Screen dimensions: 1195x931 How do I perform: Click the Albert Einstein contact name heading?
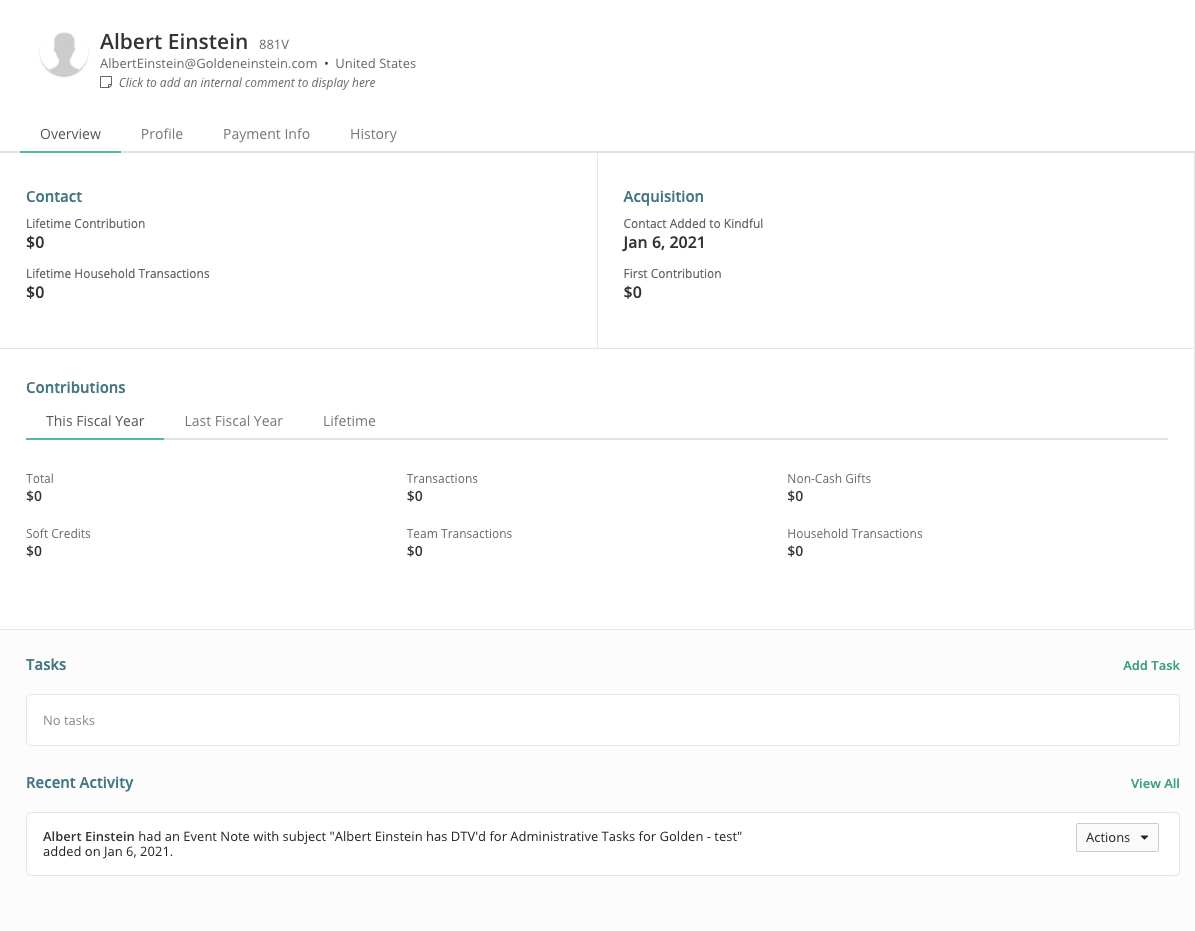(174, 41)
